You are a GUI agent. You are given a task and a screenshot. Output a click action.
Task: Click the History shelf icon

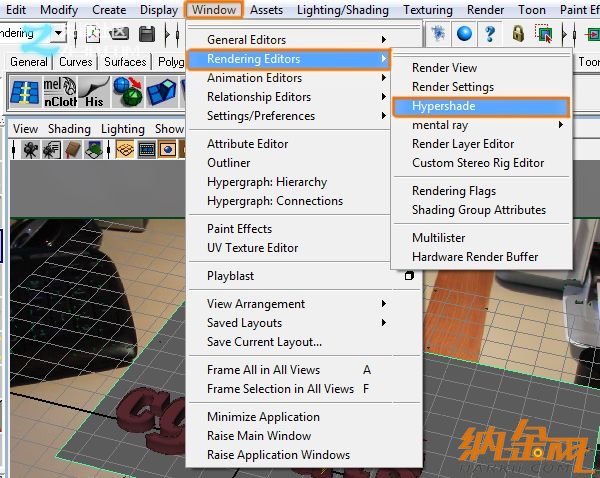pyautogui.click(x=93, y=92)
